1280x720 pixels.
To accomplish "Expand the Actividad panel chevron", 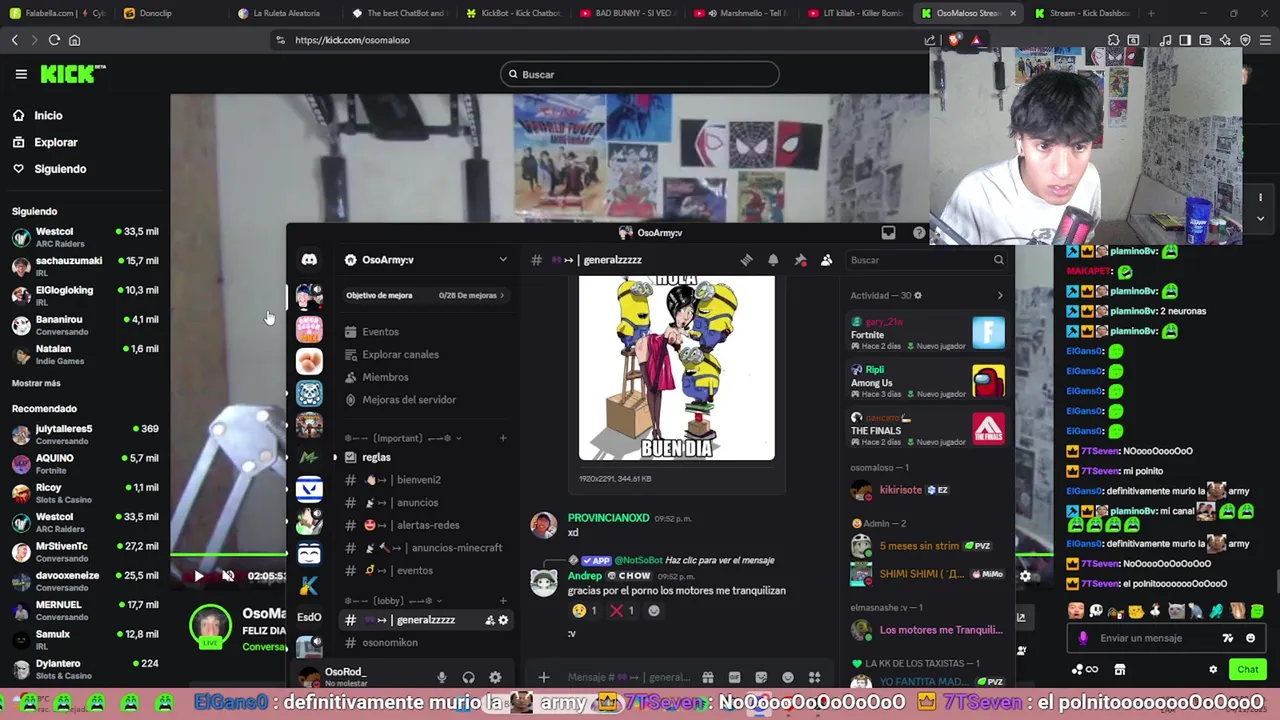I will (1000, 296).
